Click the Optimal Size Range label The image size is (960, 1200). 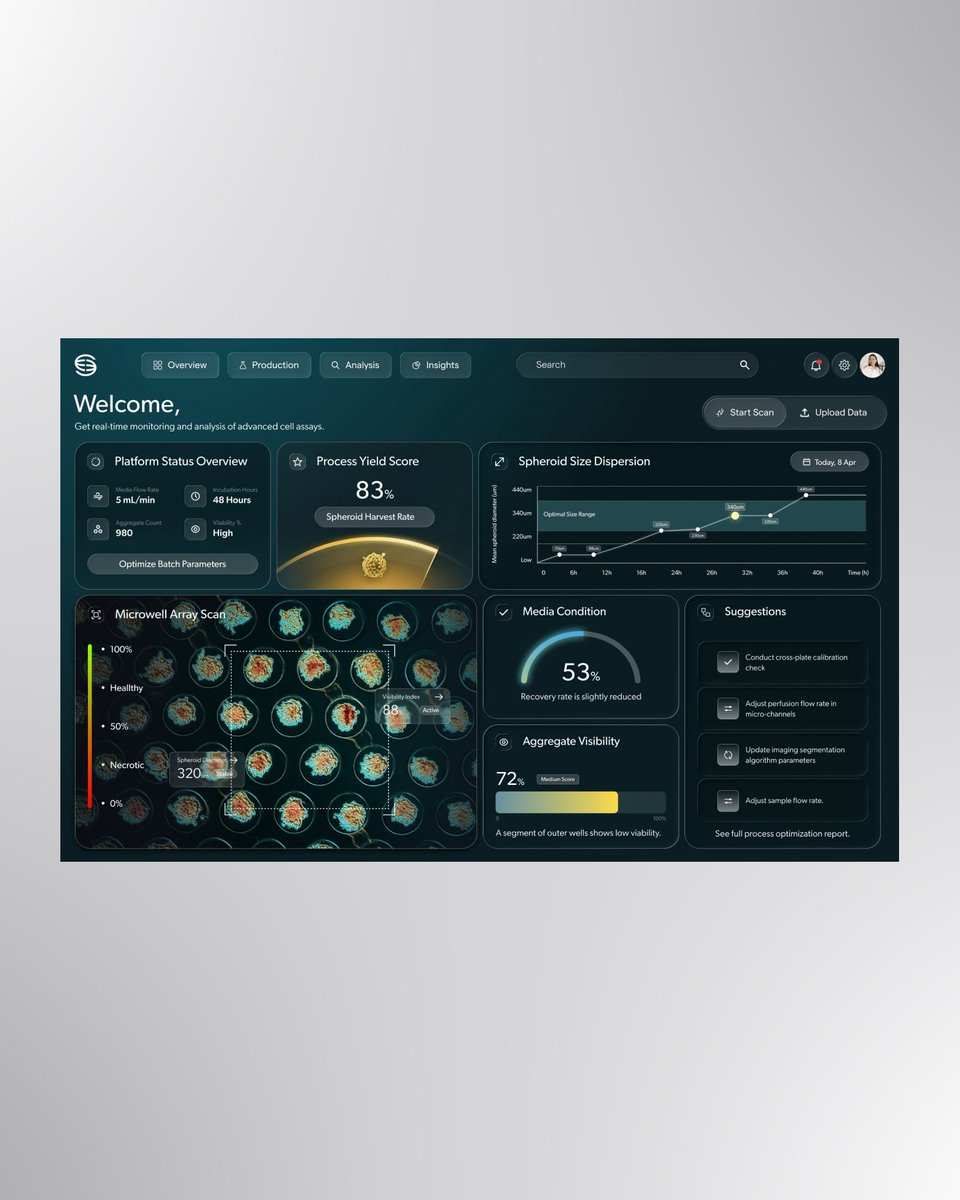569,514
